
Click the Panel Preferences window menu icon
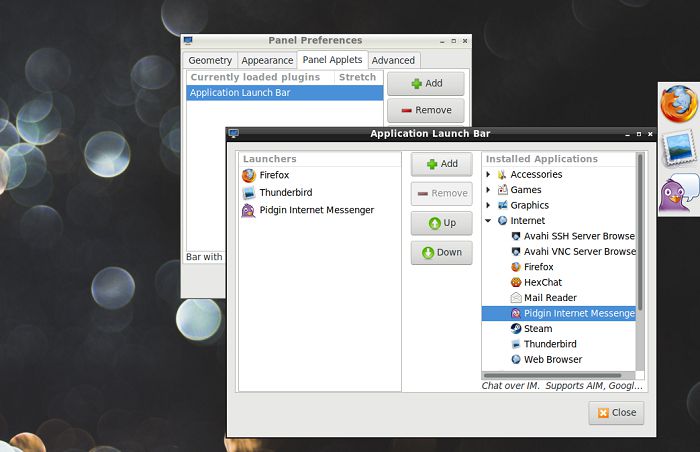click(x=188, y=41)
